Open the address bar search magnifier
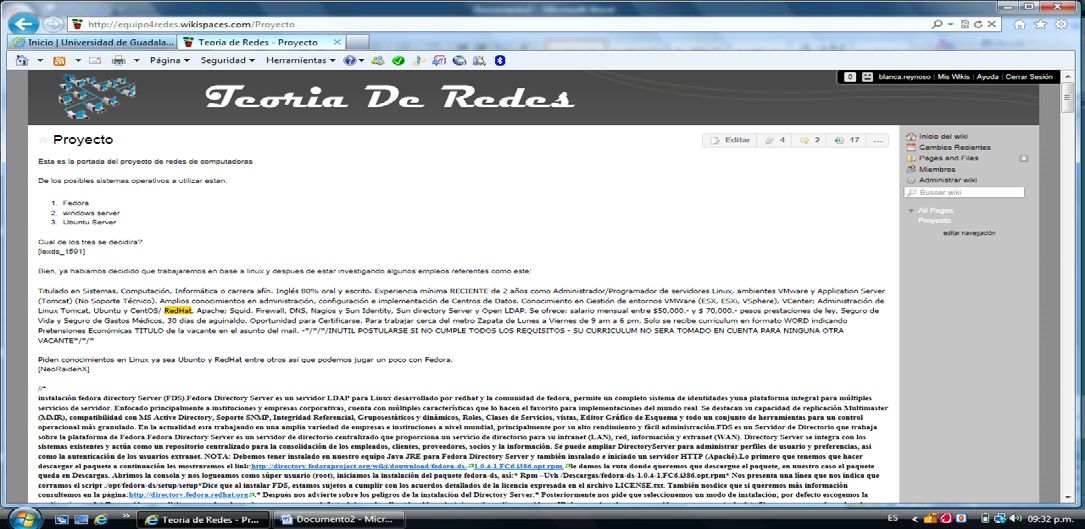The width and height of the screenshot is (1085, 529). (937, 24)
